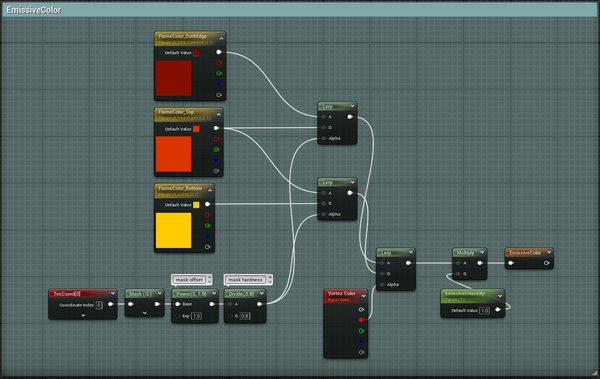Collapse the FlameColor_DarkEdge node preview
The width and height of the screenshot is (600, 379).
pos(221,38)
